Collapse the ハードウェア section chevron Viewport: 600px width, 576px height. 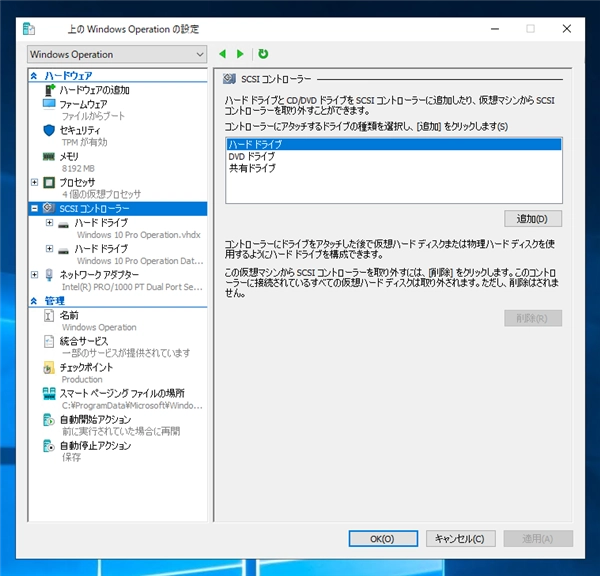coord(34,76)
